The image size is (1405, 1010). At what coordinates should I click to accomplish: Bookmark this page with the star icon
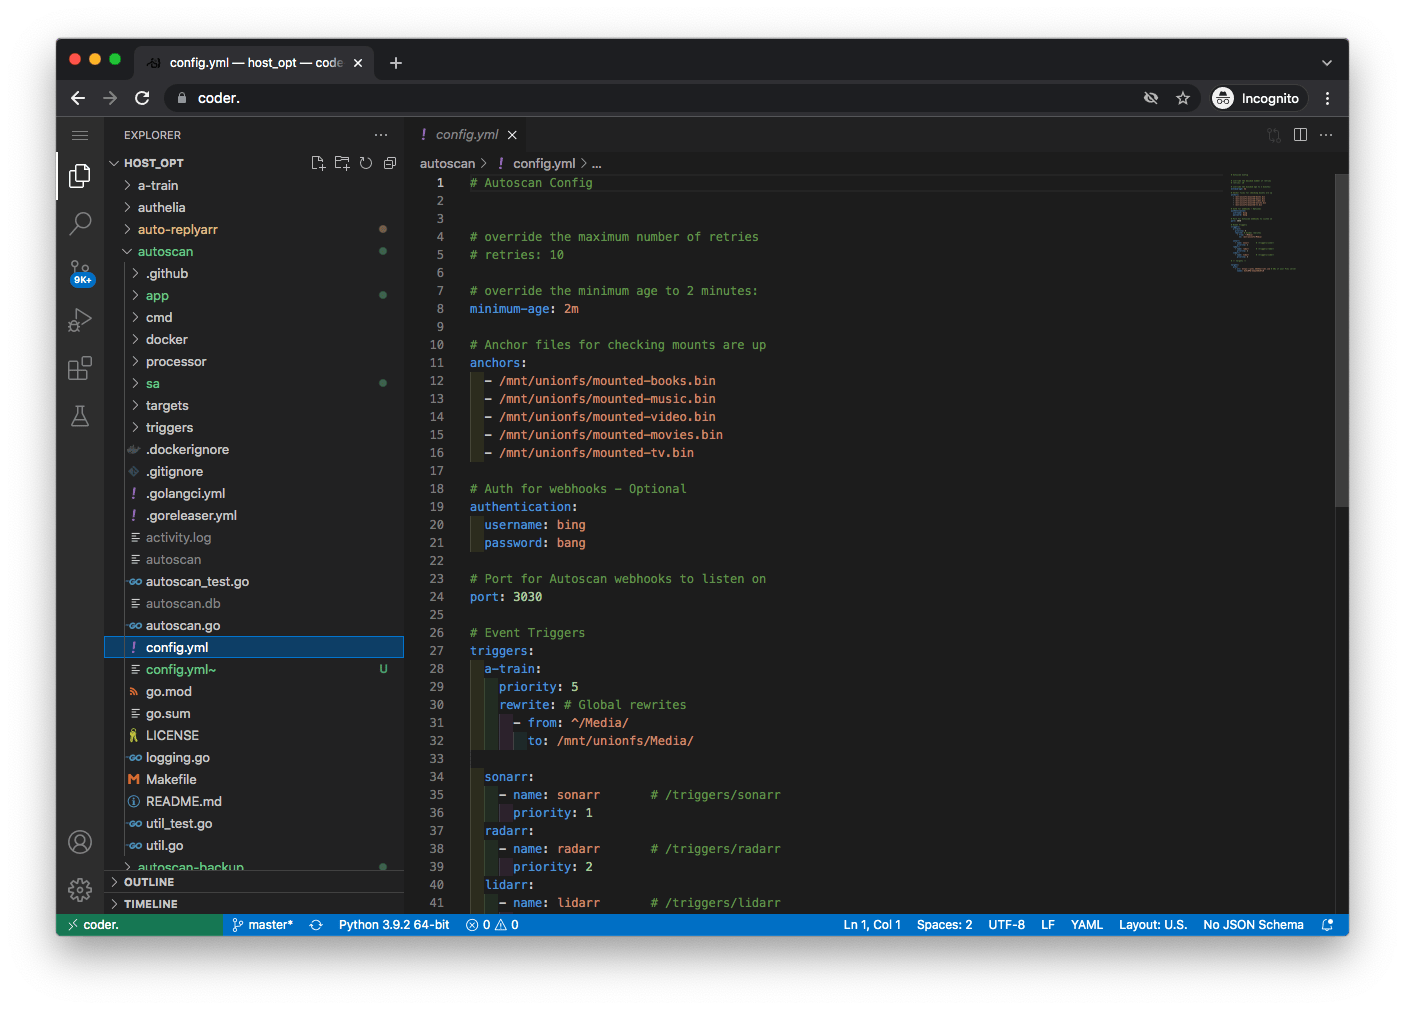[x=1183, y=98]
